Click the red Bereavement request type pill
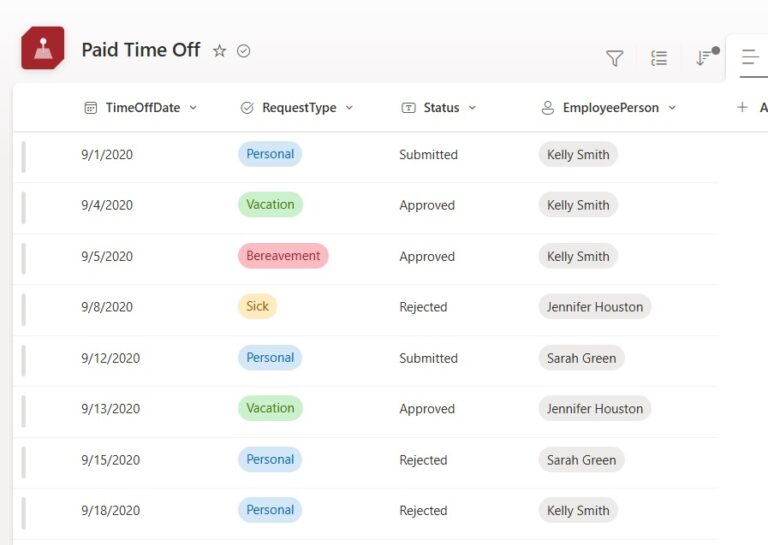Screen dimensions: 768x545 (283, 256)
